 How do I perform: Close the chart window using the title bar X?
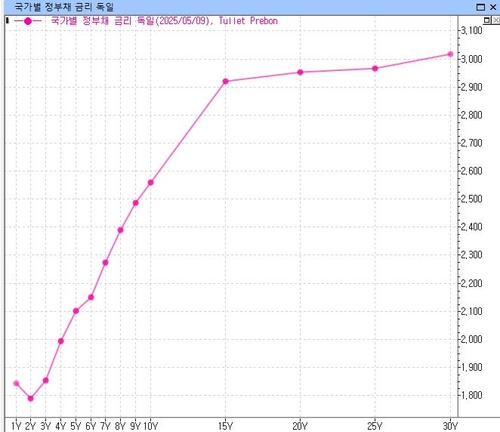point(493,7)
